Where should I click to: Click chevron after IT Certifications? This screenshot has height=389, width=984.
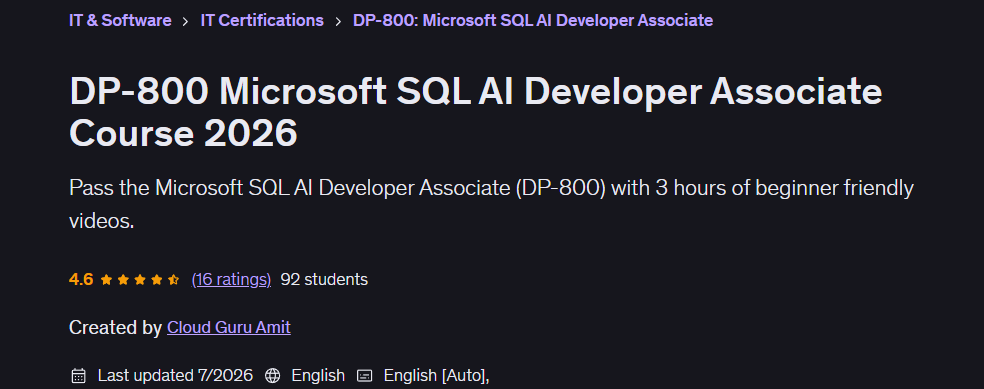338,21
